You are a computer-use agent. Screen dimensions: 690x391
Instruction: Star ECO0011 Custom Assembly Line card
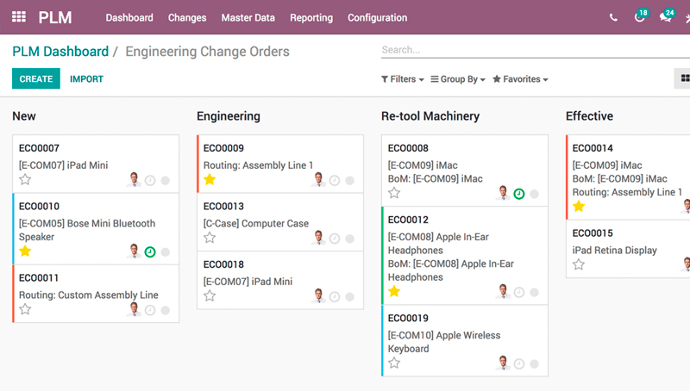tap(25, 309)
